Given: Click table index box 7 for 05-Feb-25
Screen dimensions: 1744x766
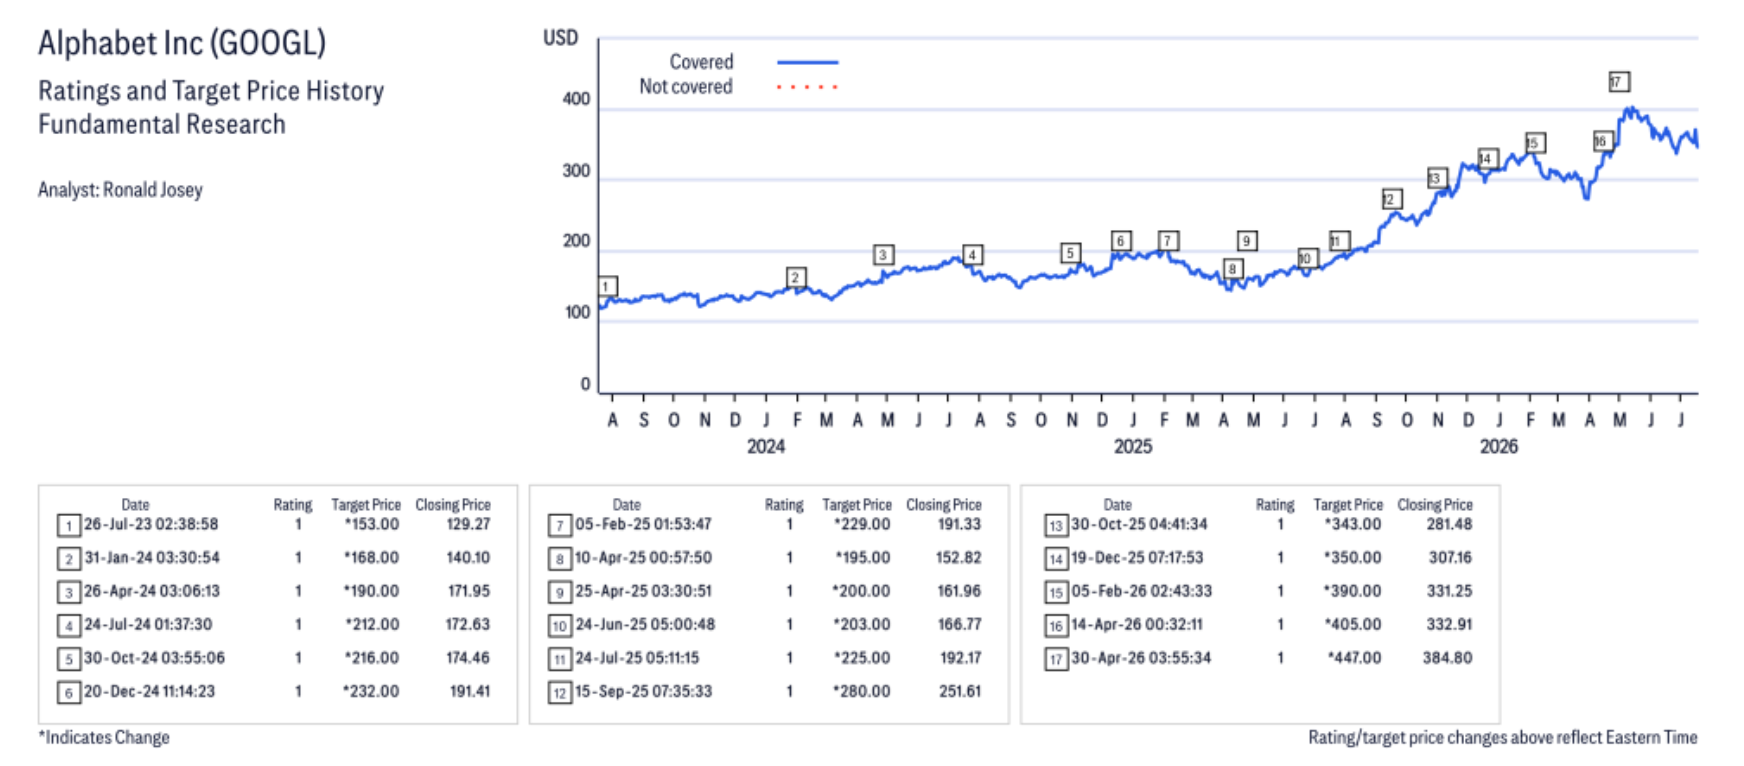Looking at the screenshot, I should click(560, 526).
